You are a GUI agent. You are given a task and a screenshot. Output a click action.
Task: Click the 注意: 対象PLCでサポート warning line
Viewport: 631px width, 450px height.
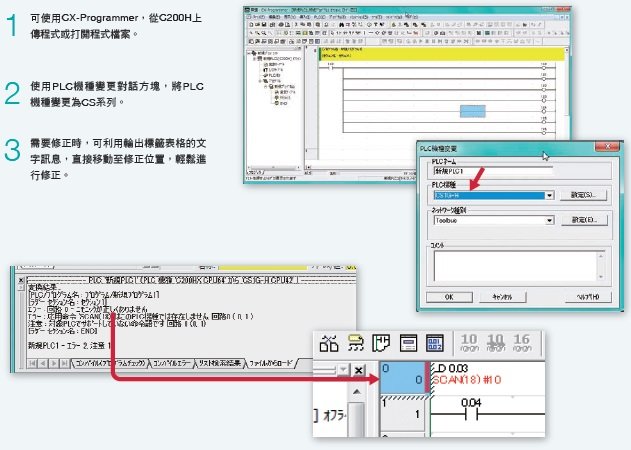[x=117, y=324]
